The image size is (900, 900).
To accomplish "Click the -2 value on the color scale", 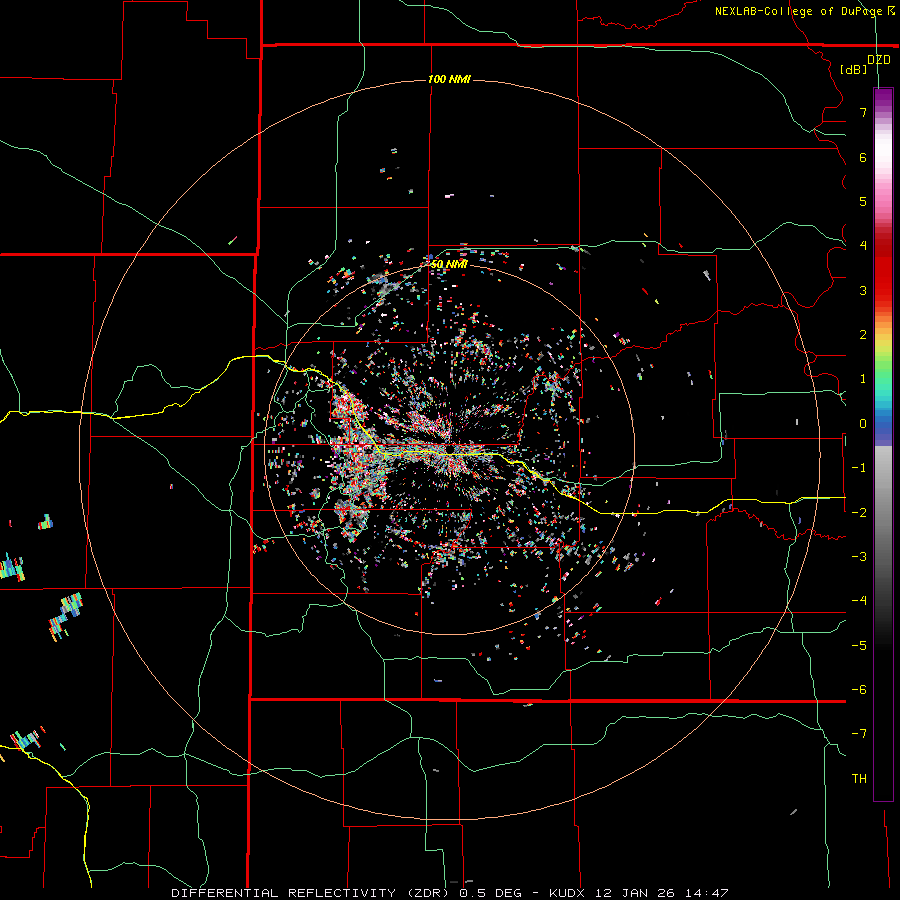I will (x=859, y=512).
